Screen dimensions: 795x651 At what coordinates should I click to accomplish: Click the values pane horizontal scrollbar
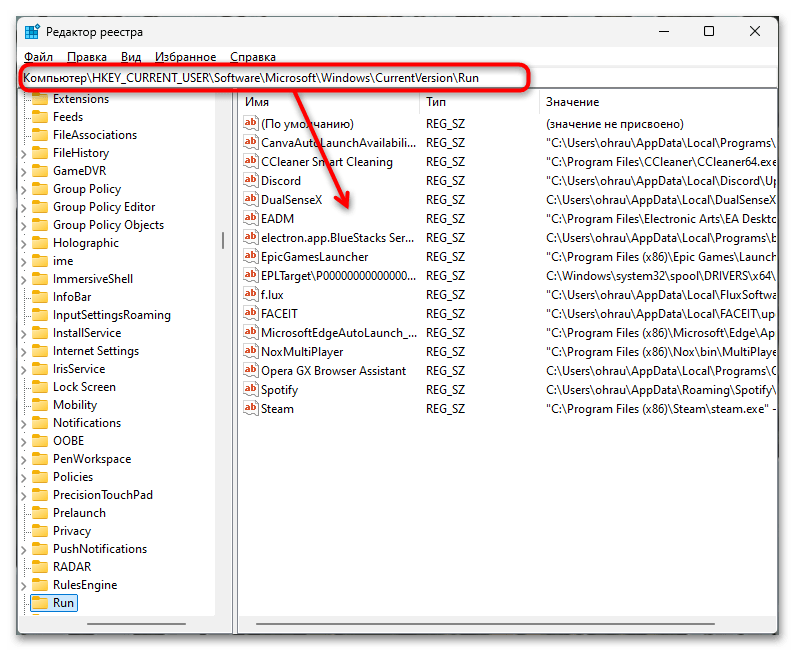coord(485,624)
